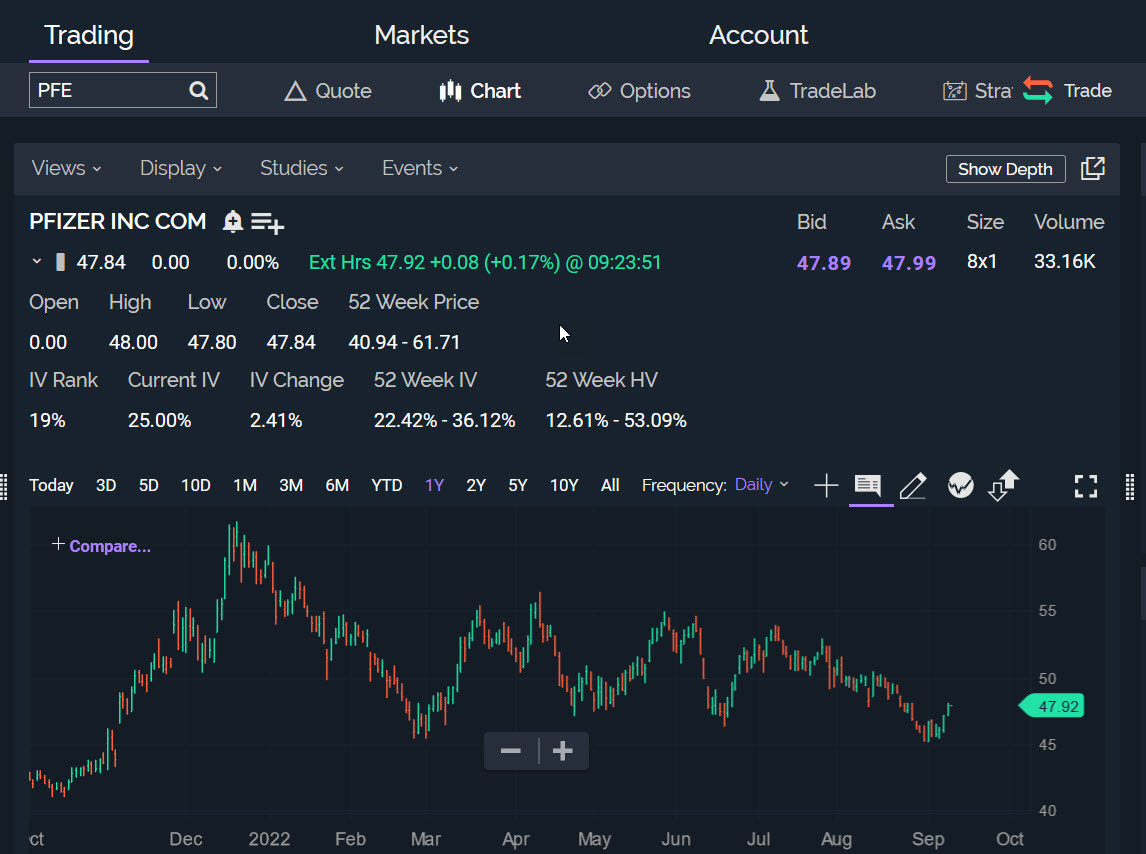Open the Options chain link icon

click(x=599, y=91)
